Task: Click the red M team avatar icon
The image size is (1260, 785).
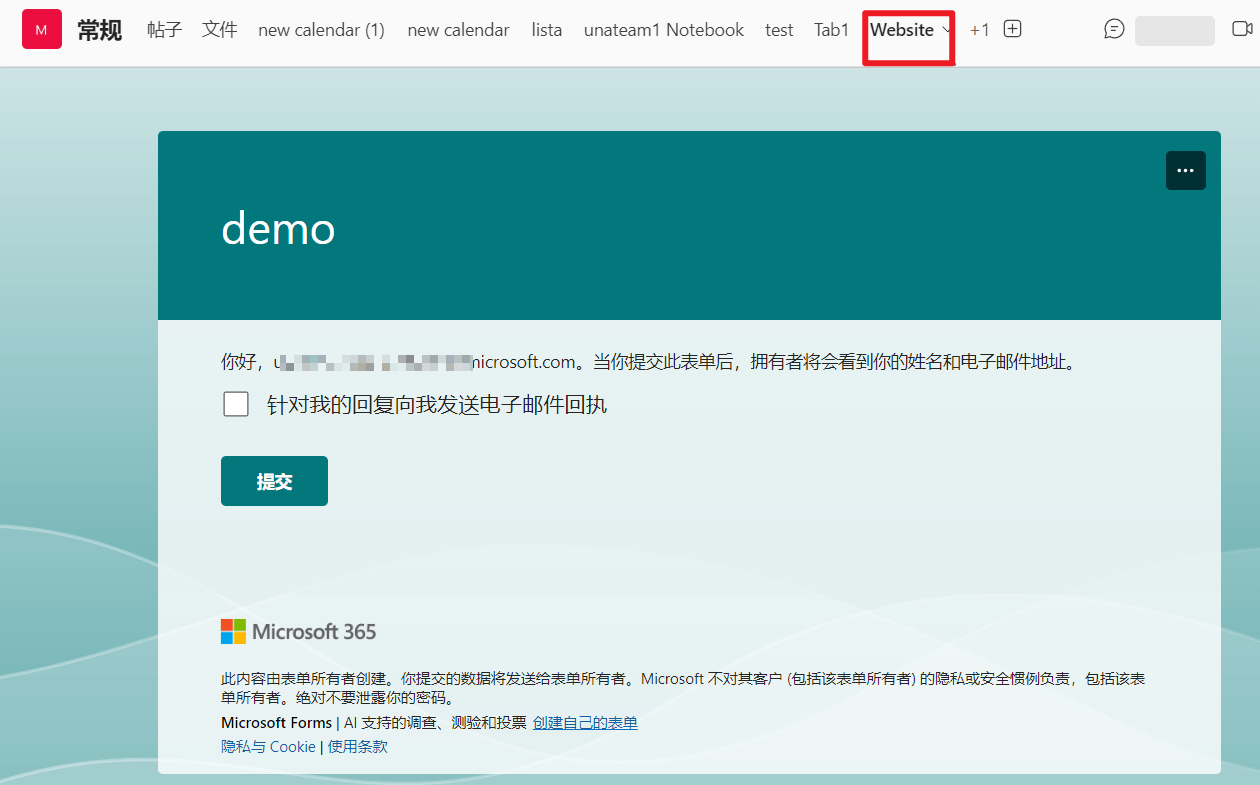Action: (41, 30)
